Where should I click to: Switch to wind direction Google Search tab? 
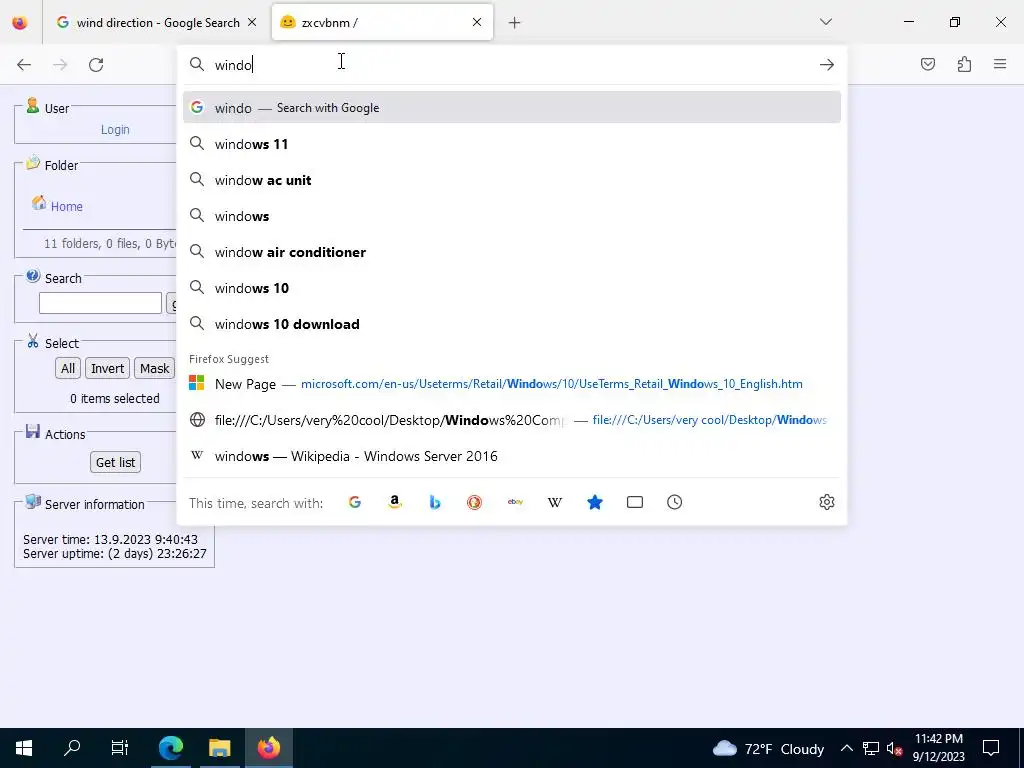pos(157,22)
